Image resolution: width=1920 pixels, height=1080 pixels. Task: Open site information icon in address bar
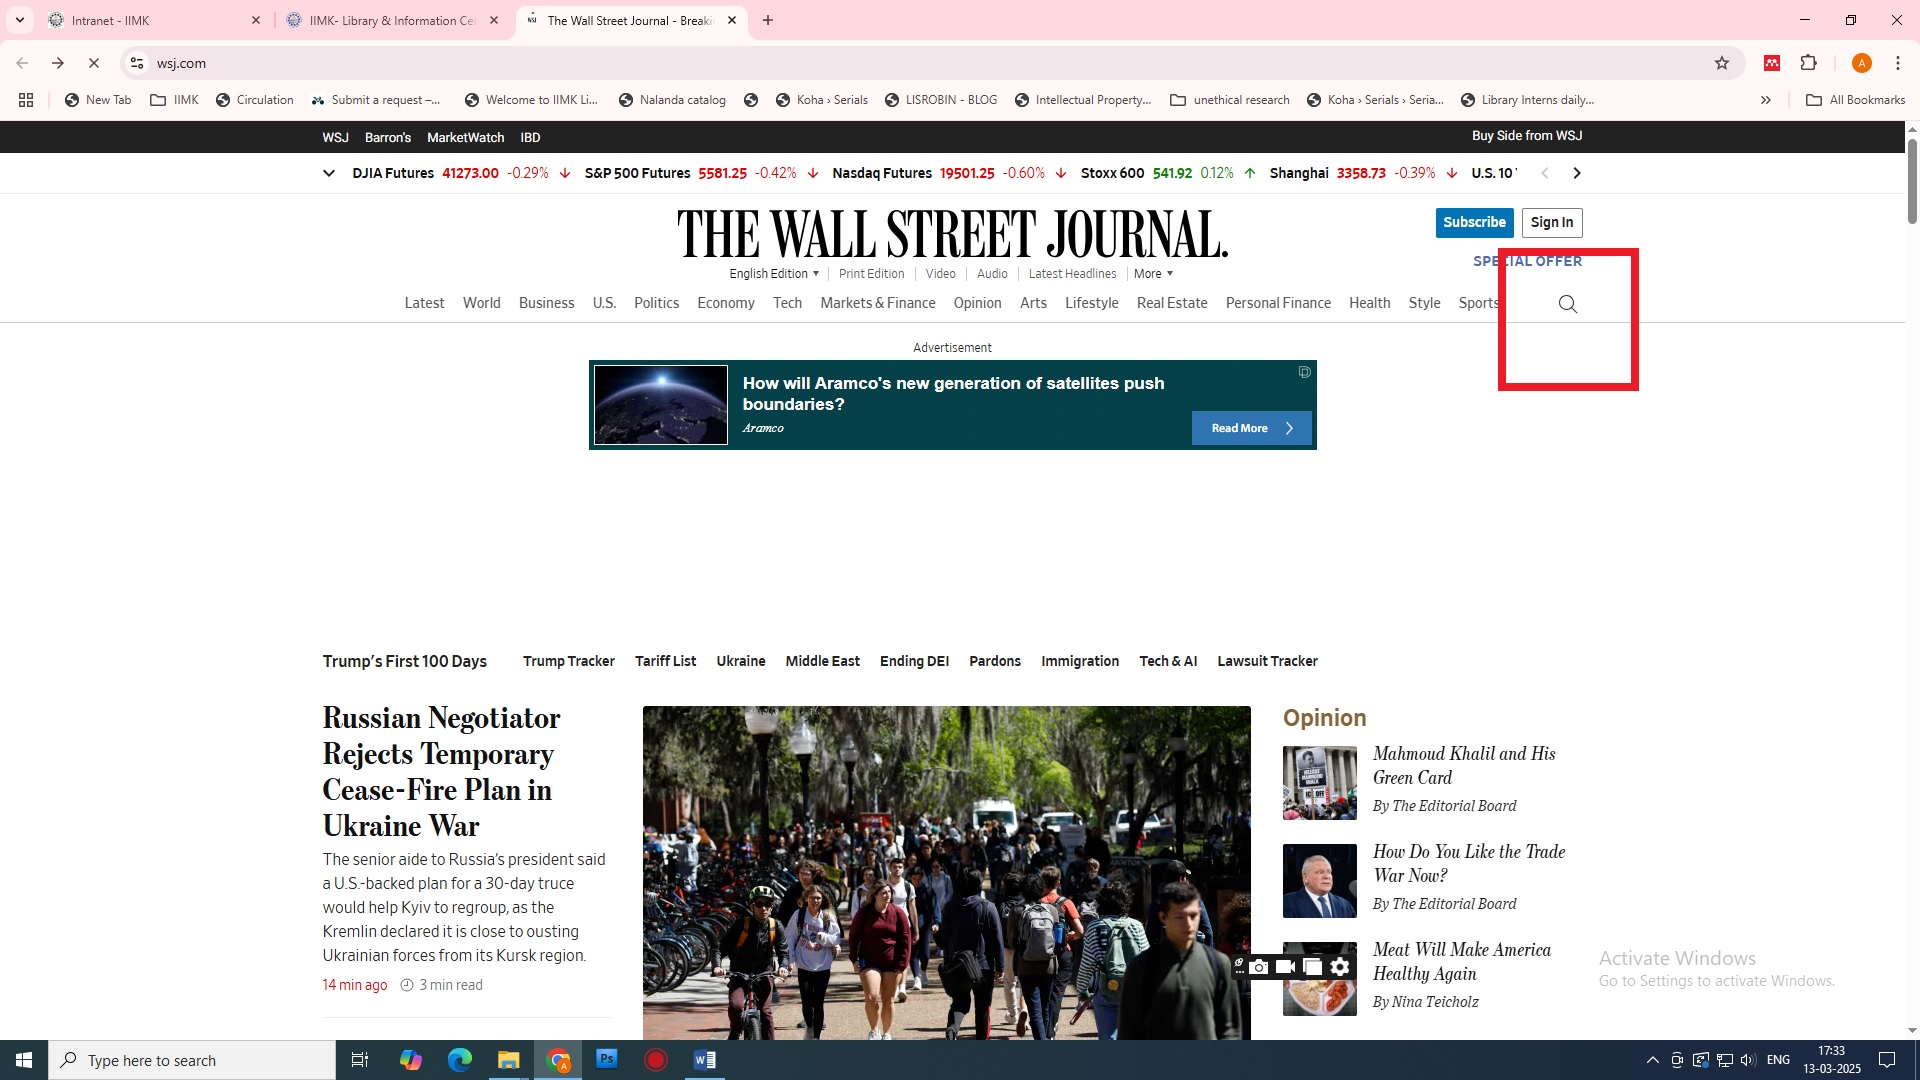pyautogui.click(x=137, y=63)
